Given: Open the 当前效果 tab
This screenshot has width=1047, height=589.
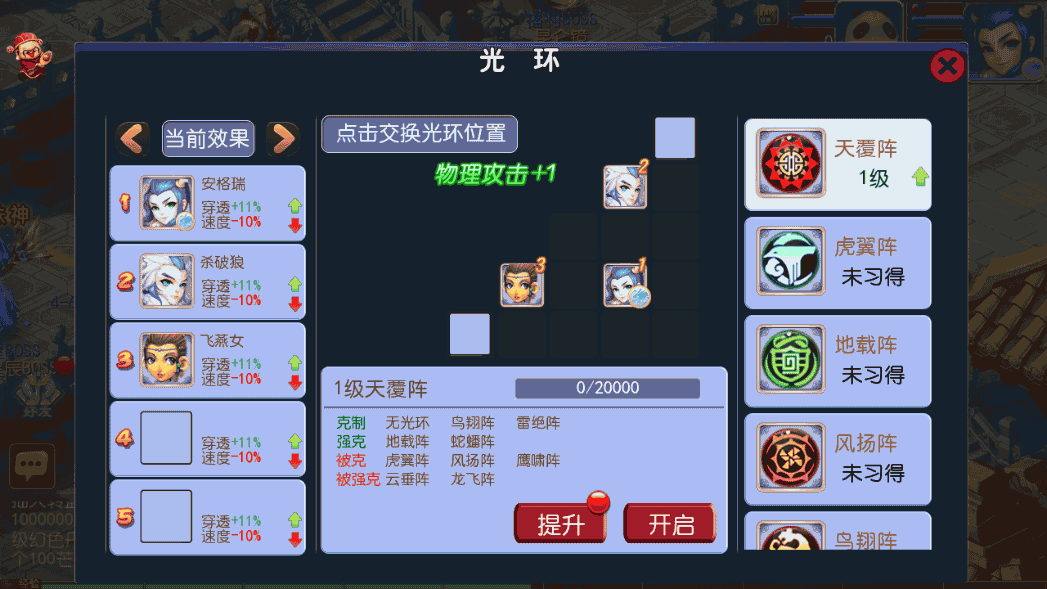Looking at the screenshot, I should [x=208, y=138].
